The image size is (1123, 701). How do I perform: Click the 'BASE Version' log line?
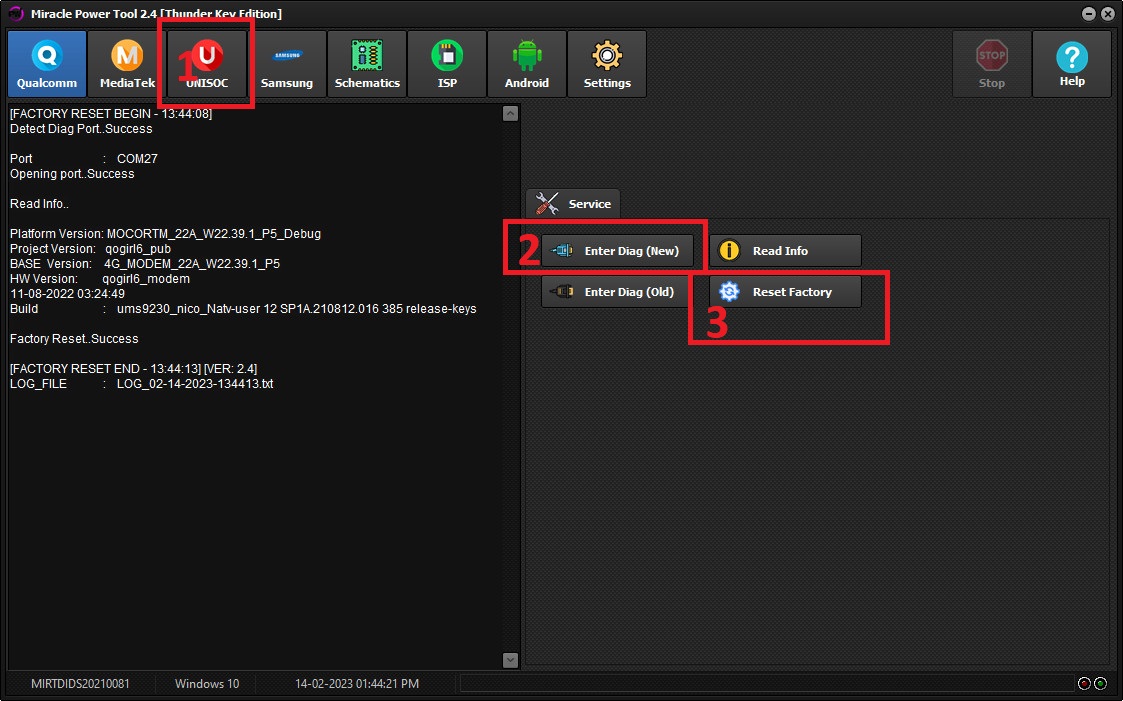click(145, 264)
